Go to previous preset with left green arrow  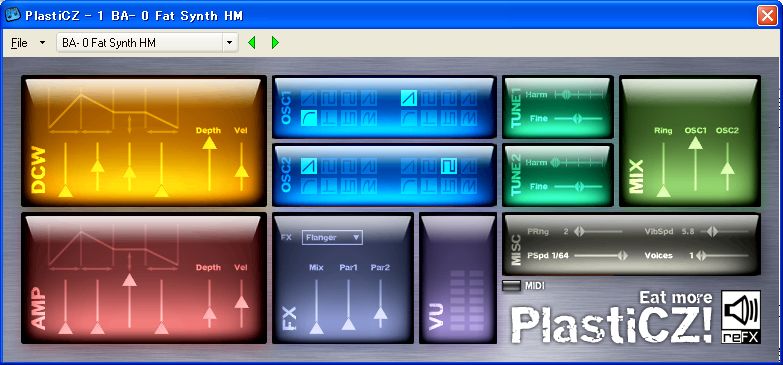[252, 43]
